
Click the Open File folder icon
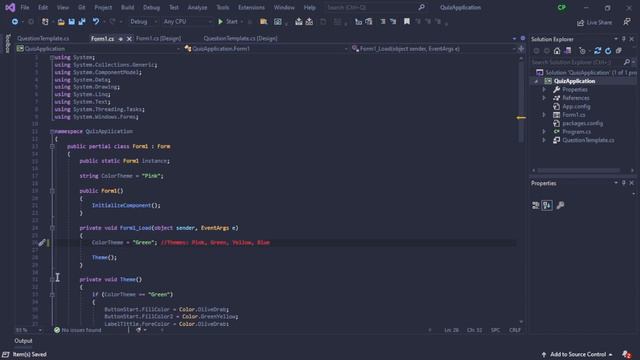pos(61,22)
